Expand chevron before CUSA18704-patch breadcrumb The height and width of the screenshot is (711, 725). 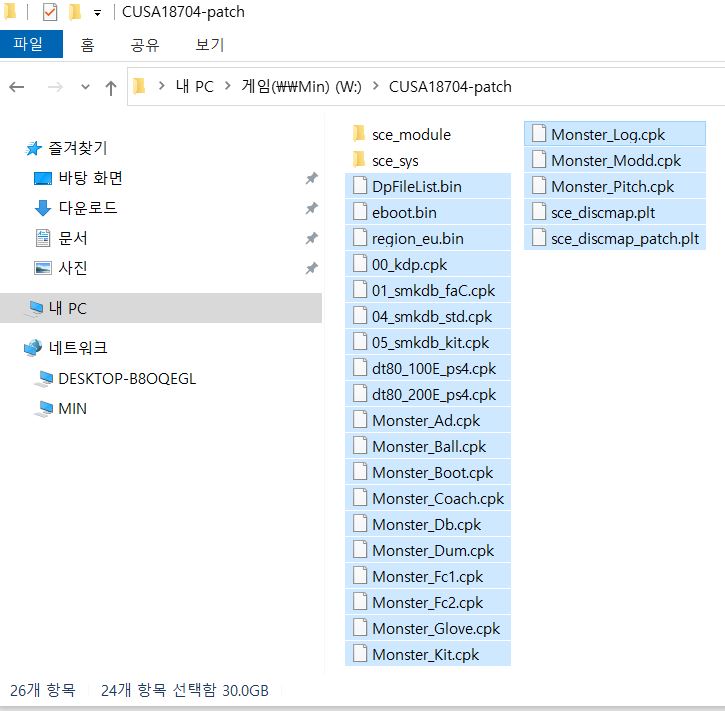[x=375, y=86]
